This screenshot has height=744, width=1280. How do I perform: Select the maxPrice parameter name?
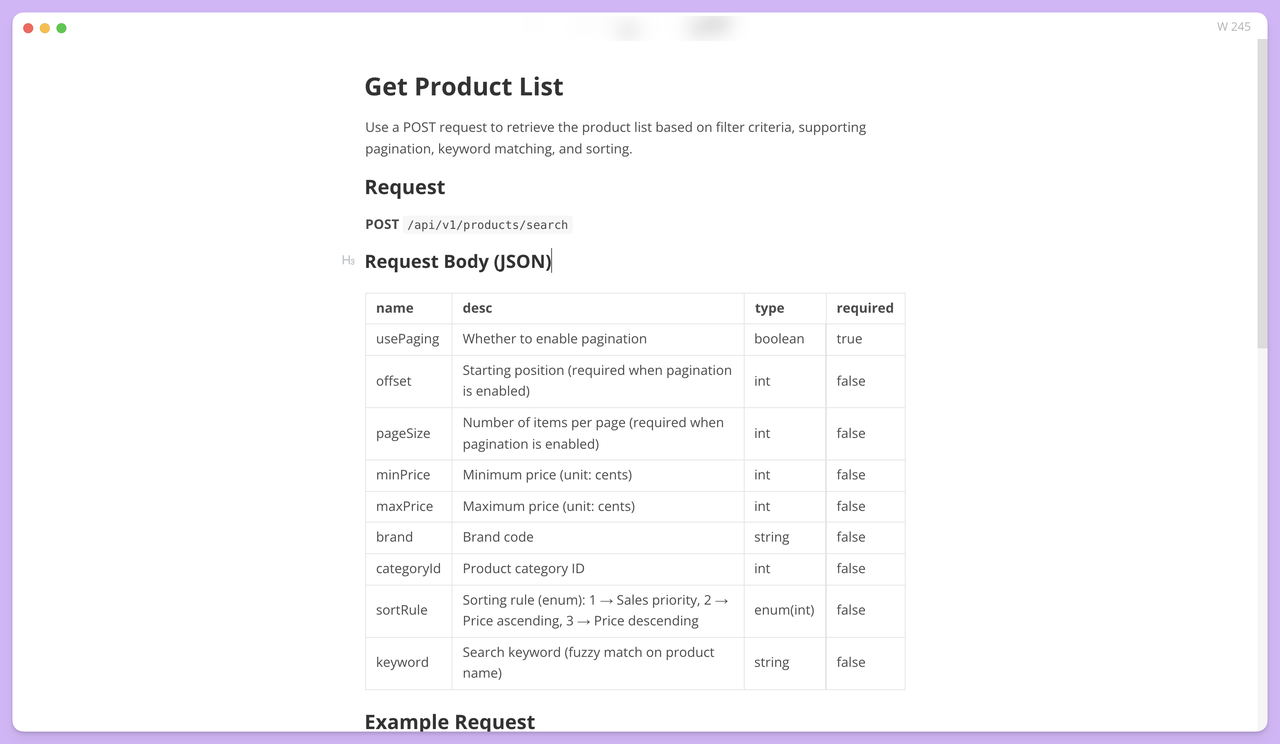tap(406, 506)
